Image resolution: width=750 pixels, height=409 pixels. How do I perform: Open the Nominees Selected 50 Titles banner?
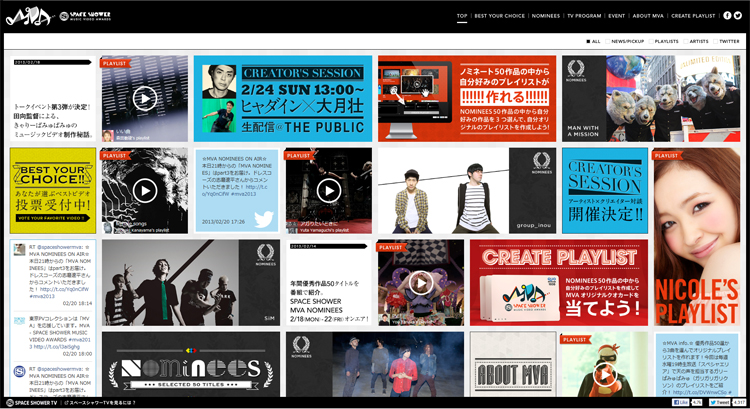(191, 365)
